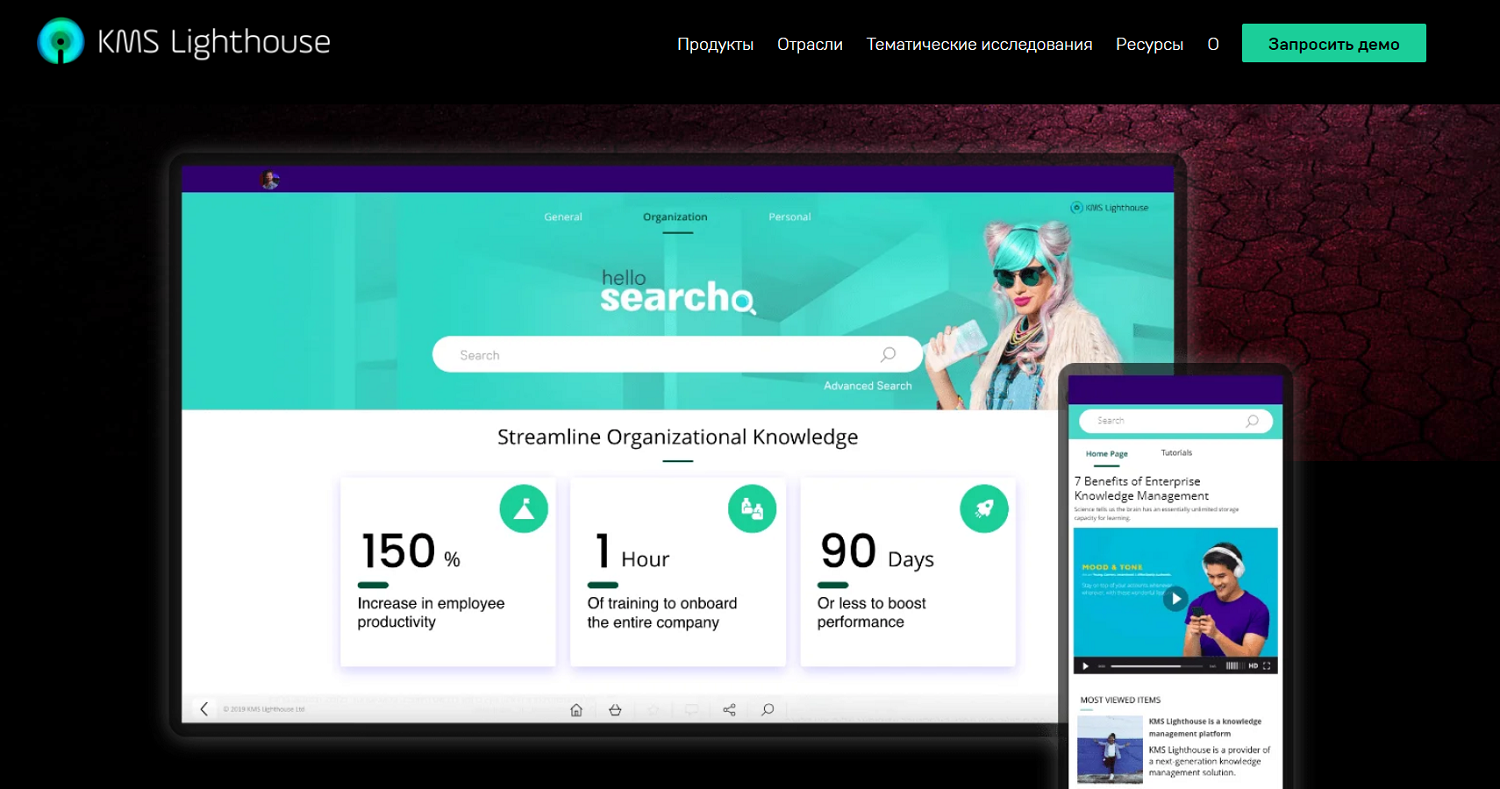Click the volume bars in the video controls
Viewport: 1500px width, 789px height.
(1234, 666)
